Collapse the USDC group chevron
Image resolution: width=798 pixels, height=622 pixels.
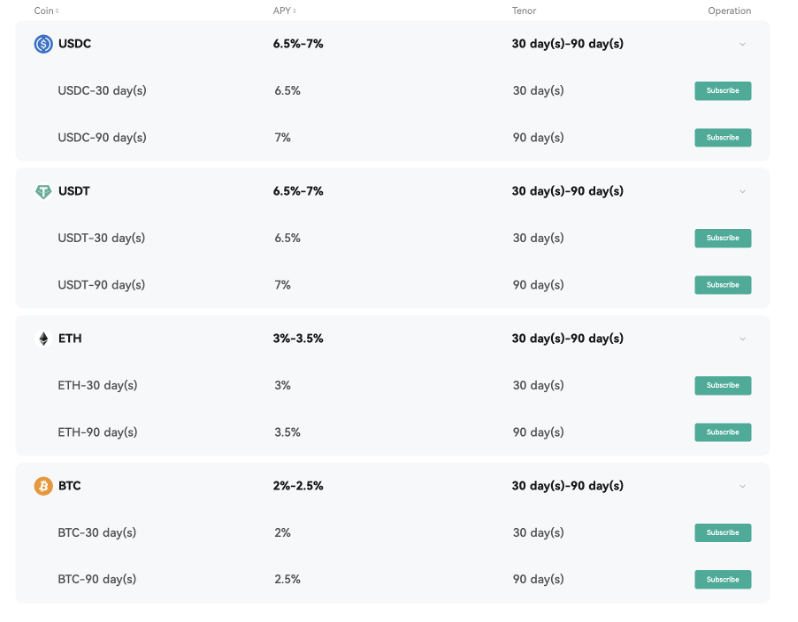point(742,44)
